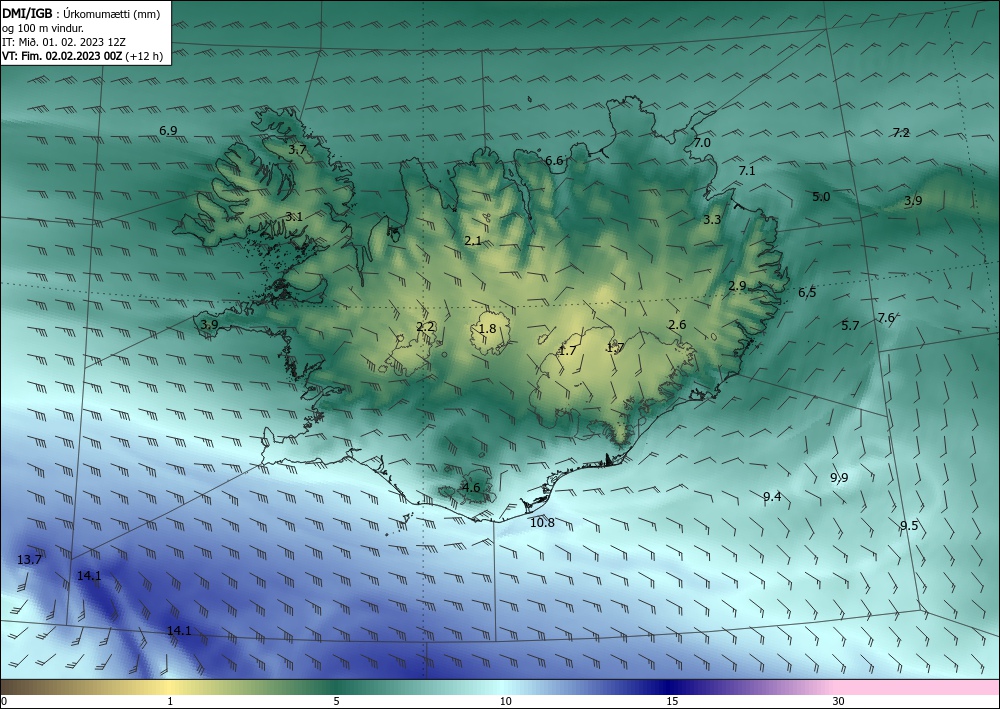This screenshot has width=1000, height=709.
Task: Click the legend tick label '10'
Action: (x=506, y=702)
